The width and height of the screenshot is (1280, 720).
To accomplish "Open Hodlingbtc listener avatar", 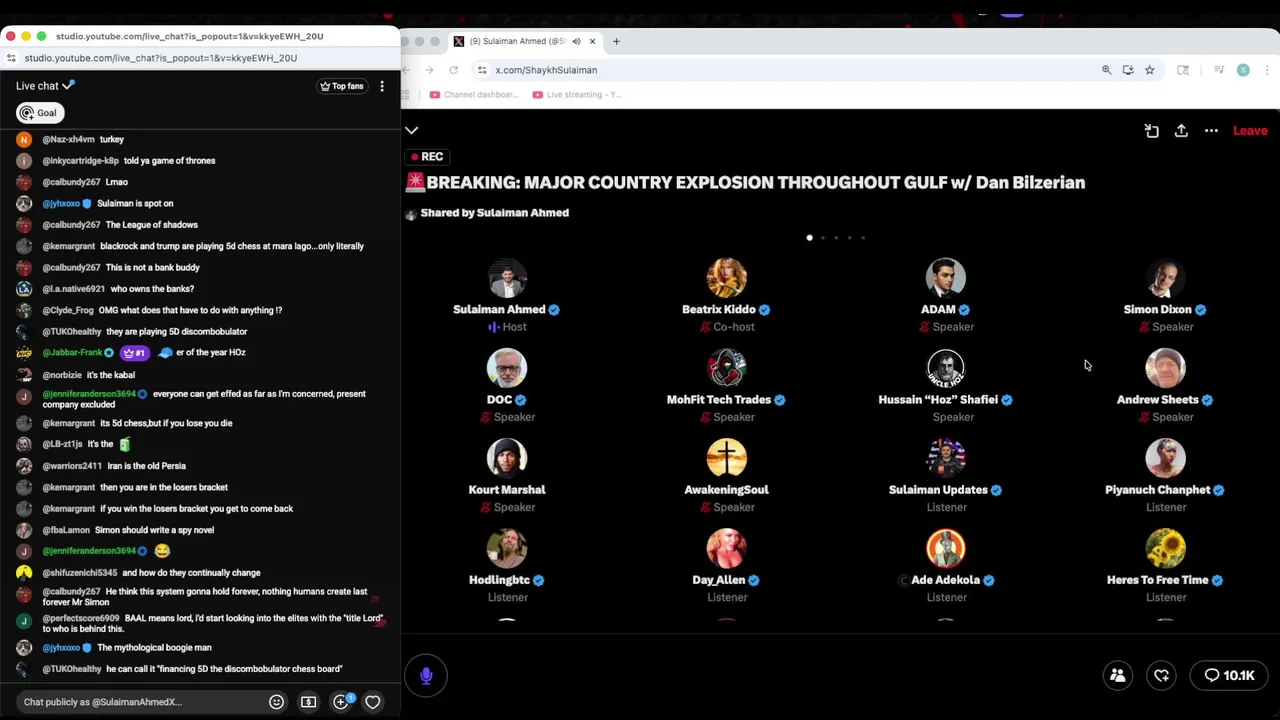I will click(507, 549).
